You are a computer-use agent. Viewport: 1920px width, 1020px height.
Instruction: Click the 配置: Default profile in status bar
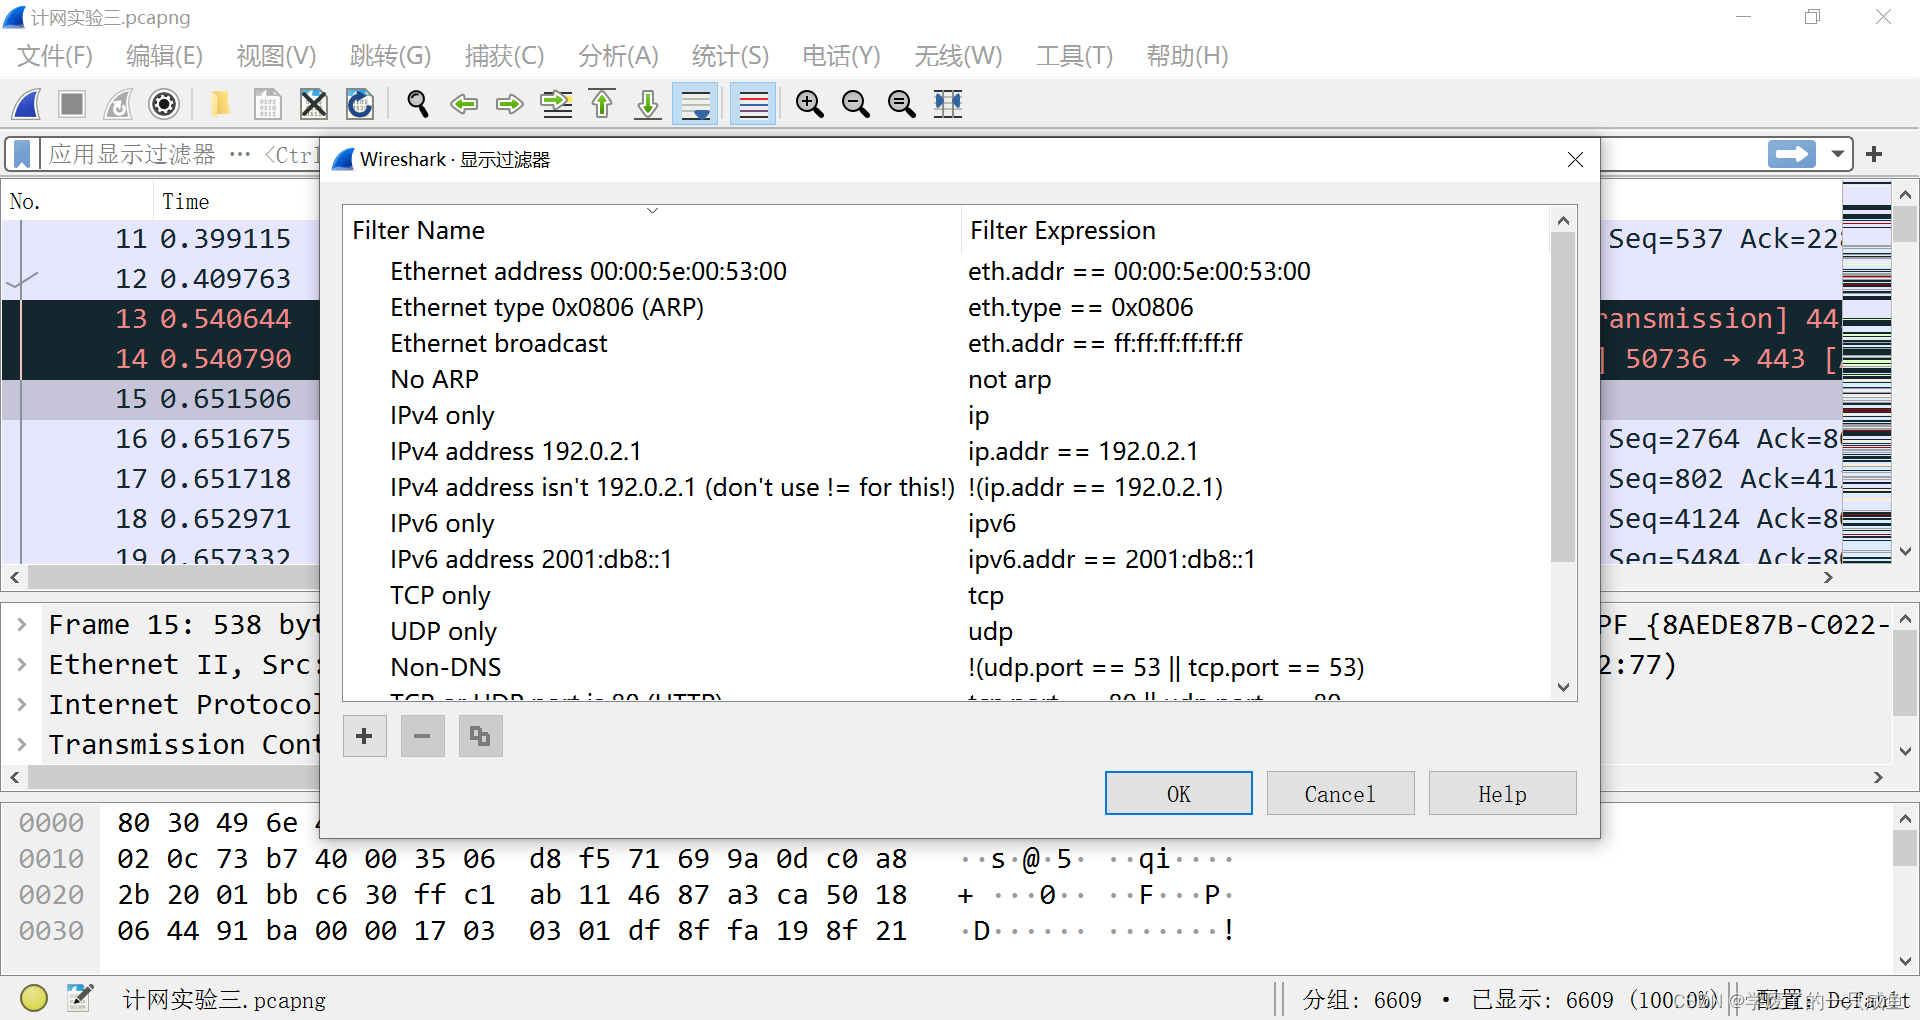click(1832, 1000)
